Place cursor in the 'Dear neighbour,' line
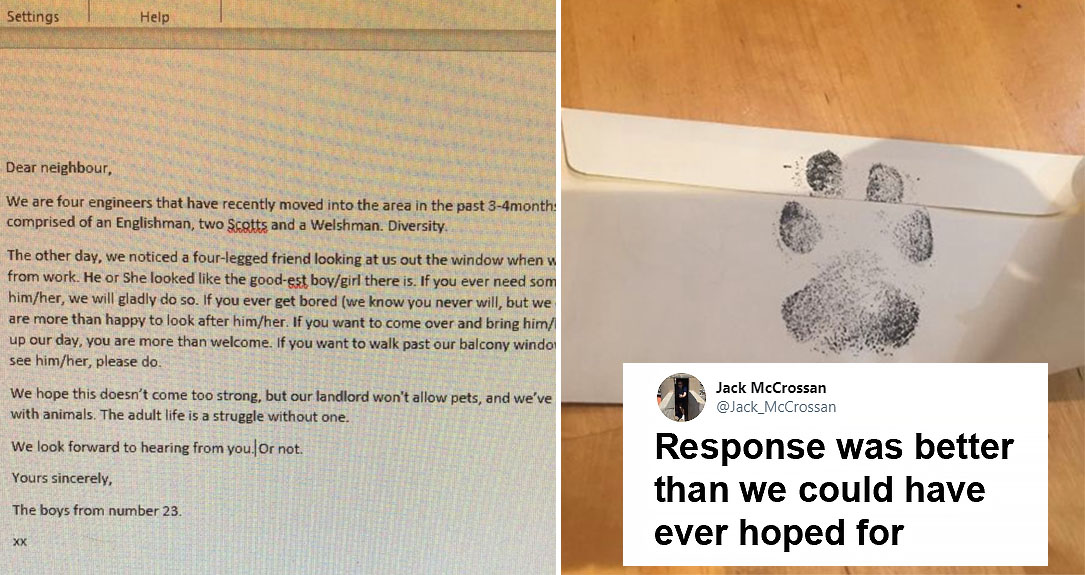Image resolution: width=1085 pixels, height=575 pixels. point(59,167)
